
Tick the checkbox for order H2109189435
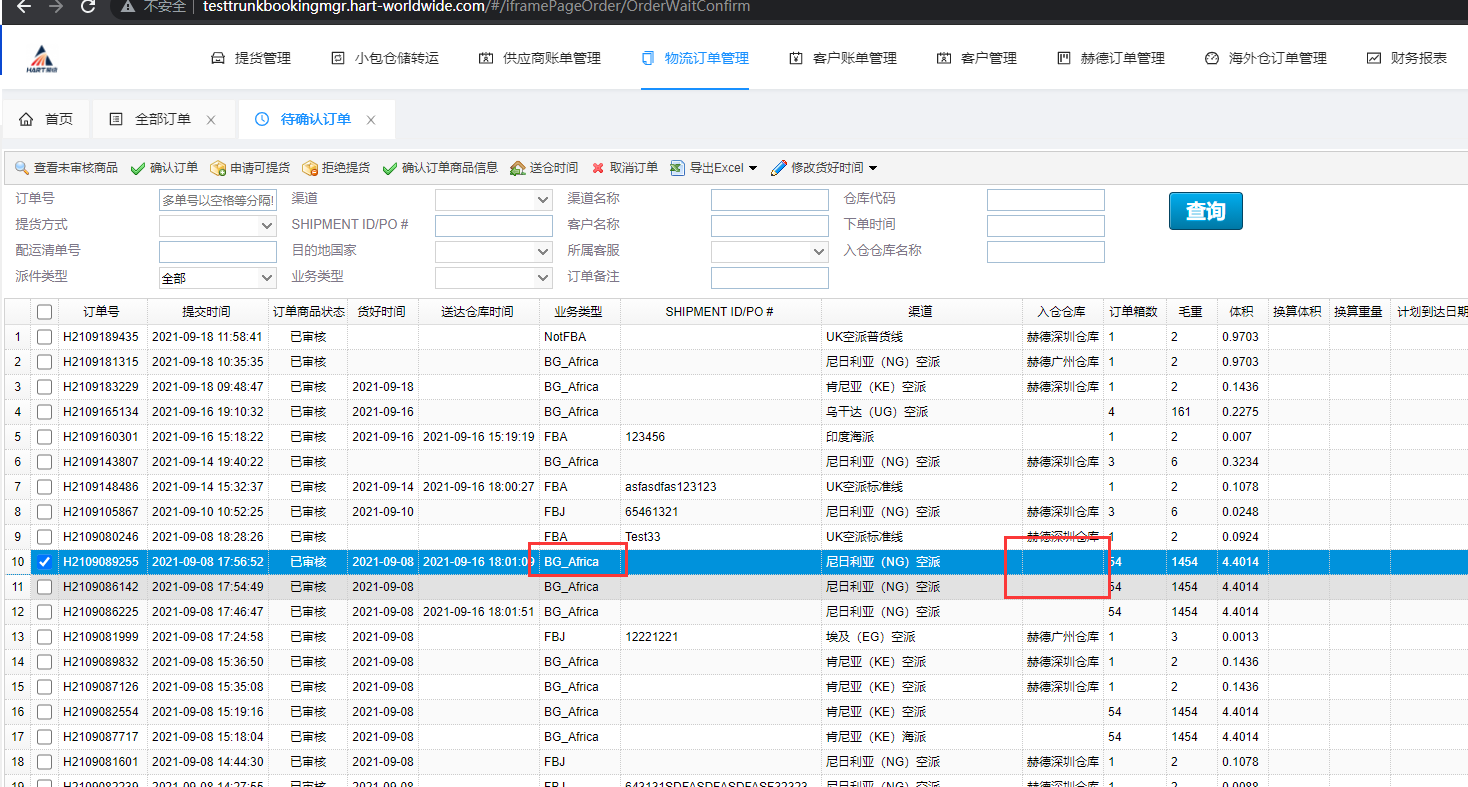click(44, 337)
